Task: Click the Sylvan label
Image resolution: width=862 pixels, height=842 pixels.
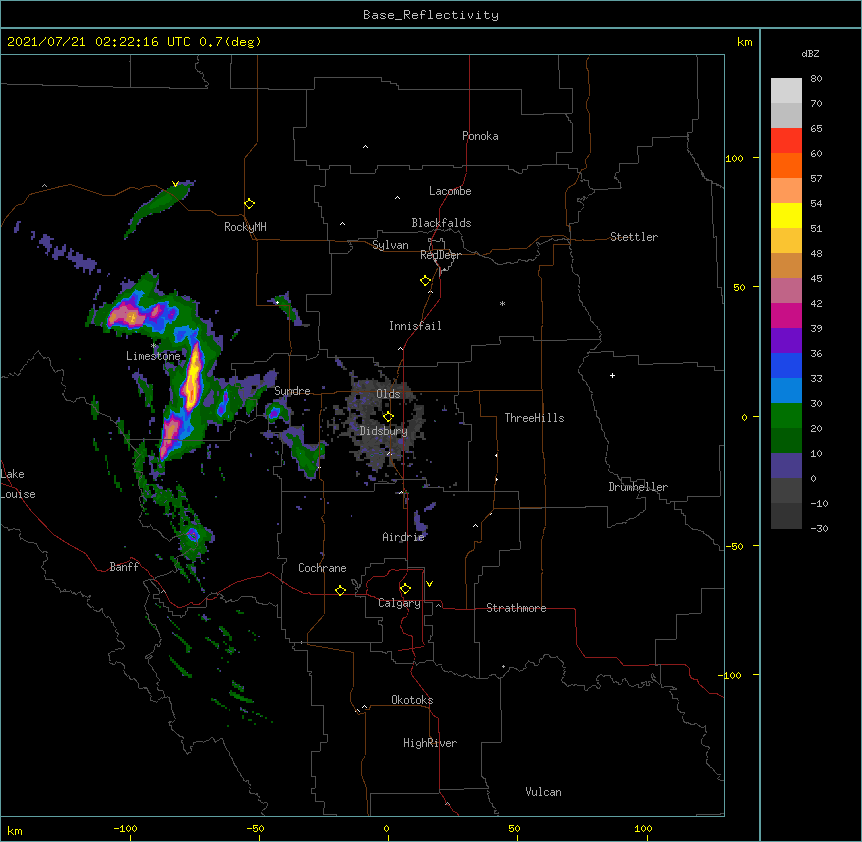Action: [390, 245]
